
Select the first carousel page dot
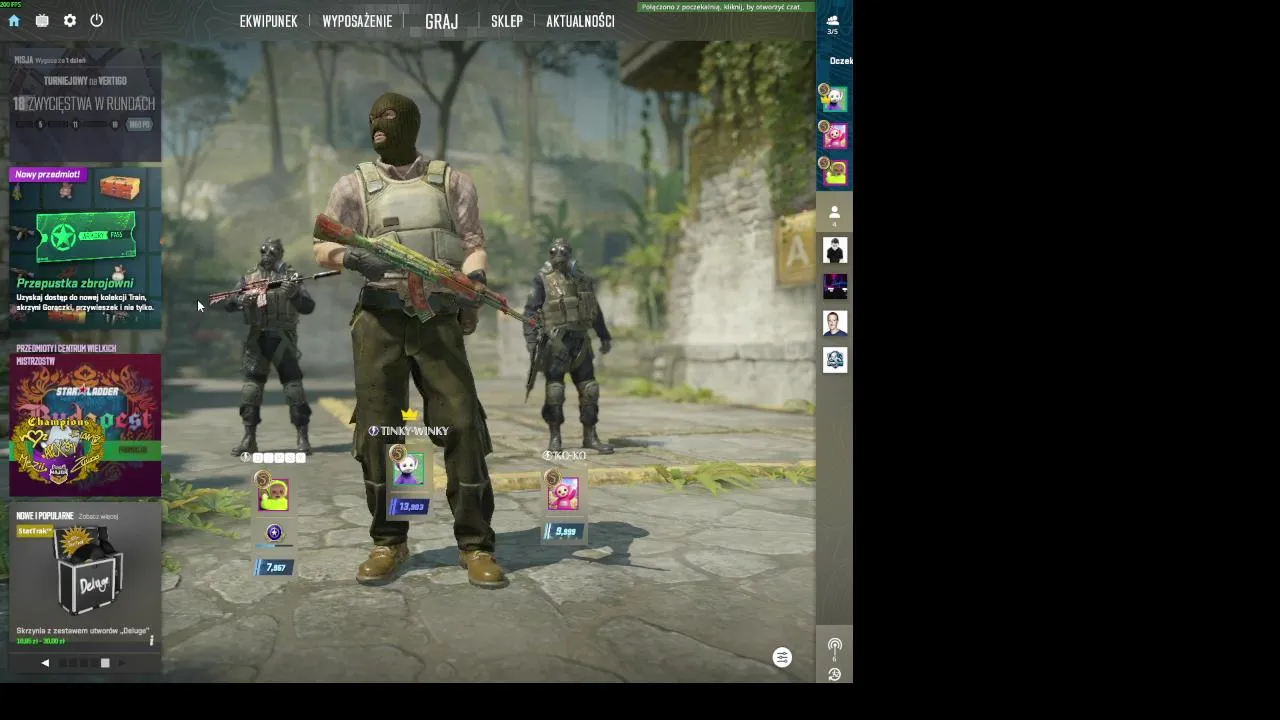[63, 663]
